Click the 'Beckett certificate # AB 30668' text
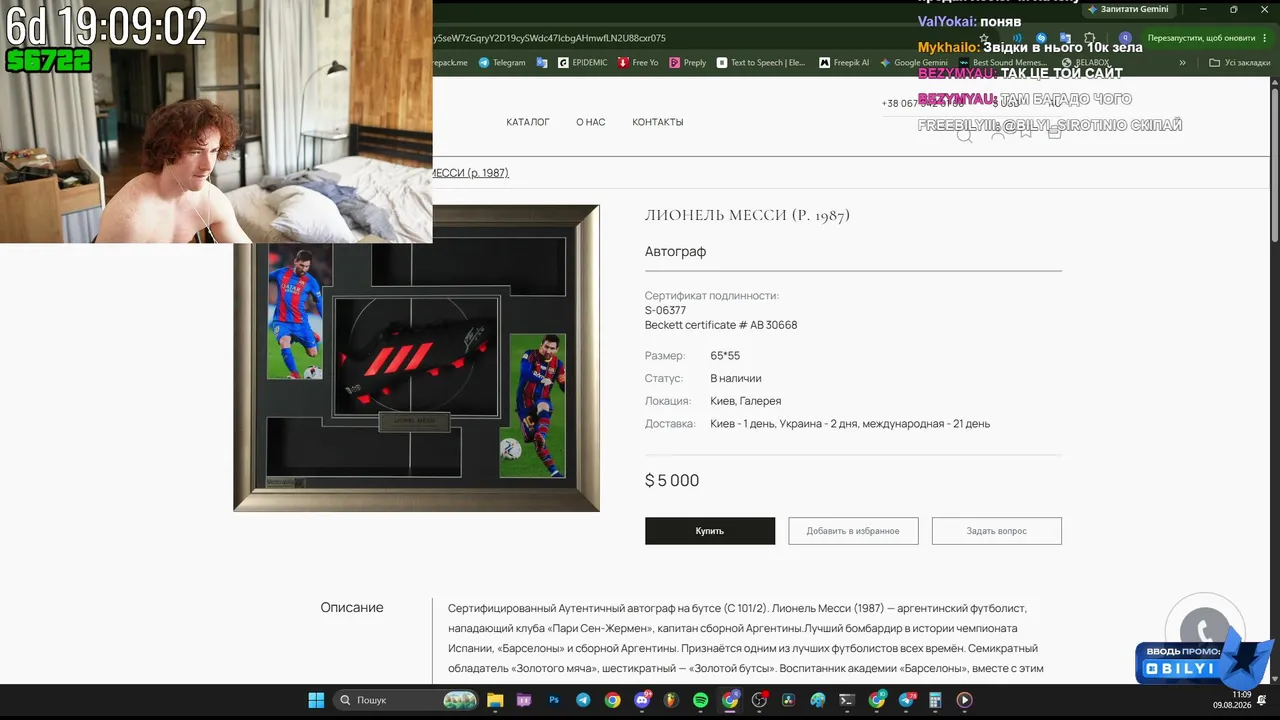This screenshot has width=1280, height=720. (721, 325)
